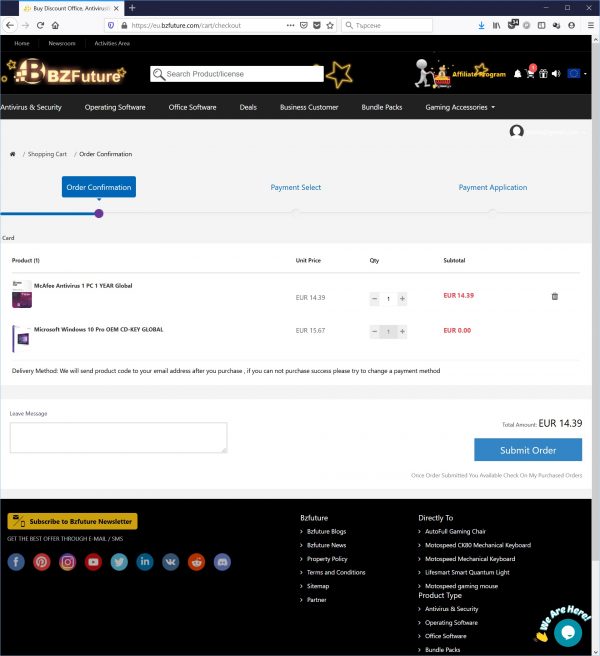Open shopping cart icon in header

click(531, 74)
